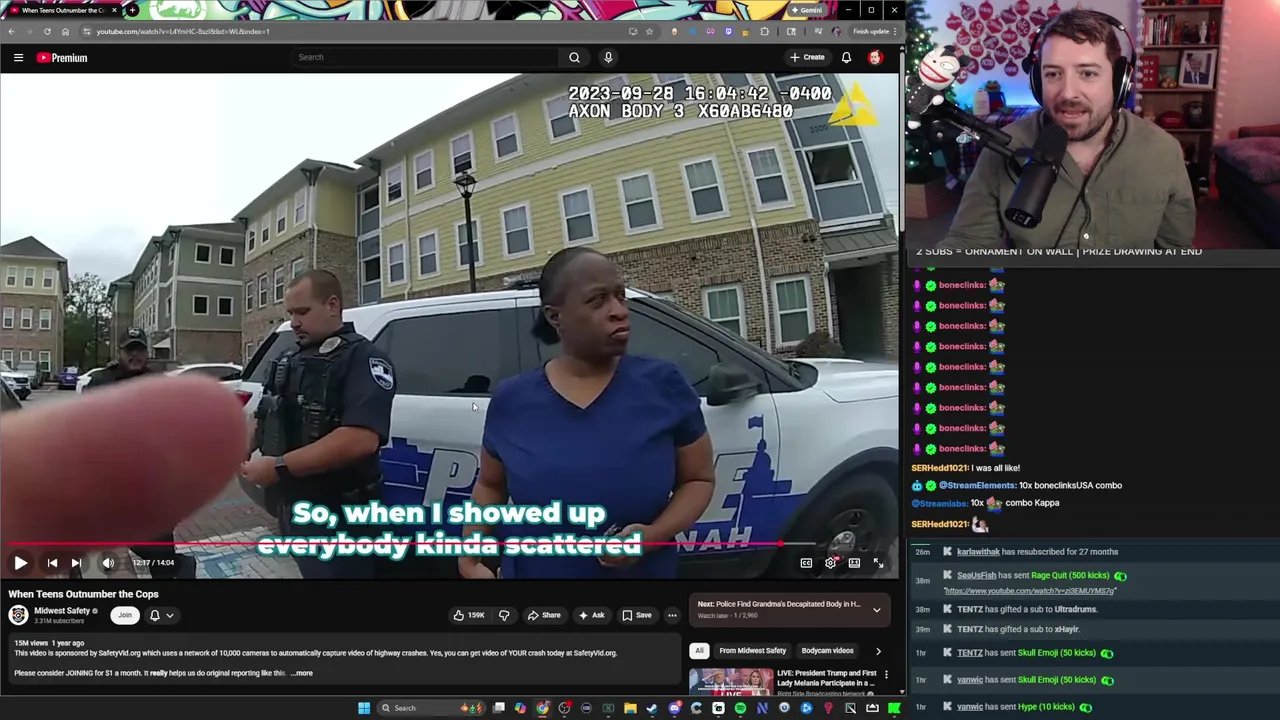Open Chrome from the taskbar
The image size is (1280, 720).
coord(542,708)
